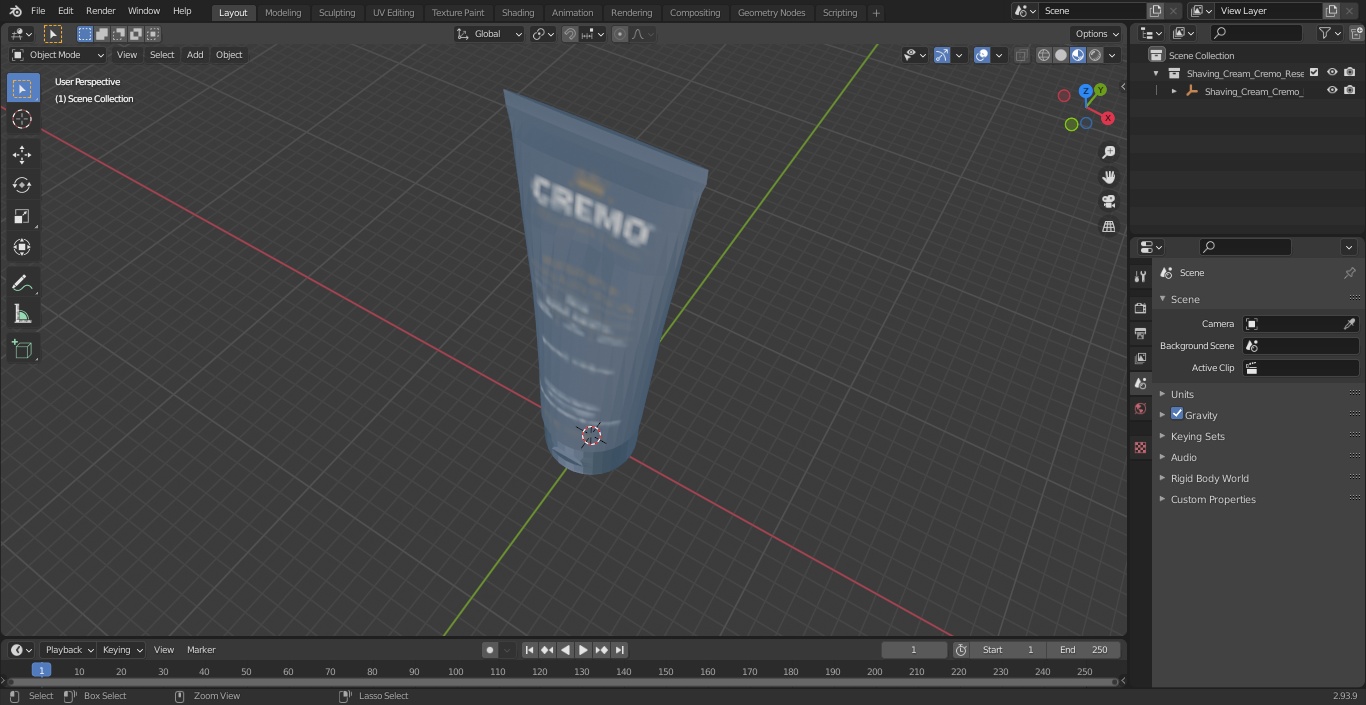Open the Output properties tab
Viewport: 1366px width, 705px height.
[1140, 333]
